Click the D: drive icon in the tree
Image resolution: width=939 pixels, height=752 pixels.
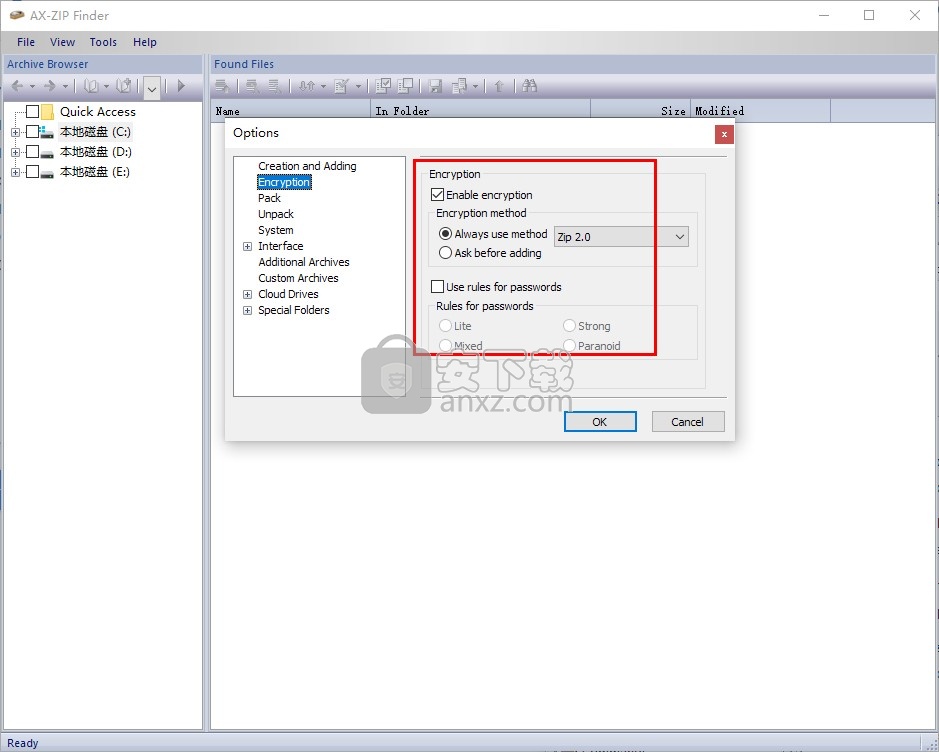pyautogui.click(x=47, y=153)
